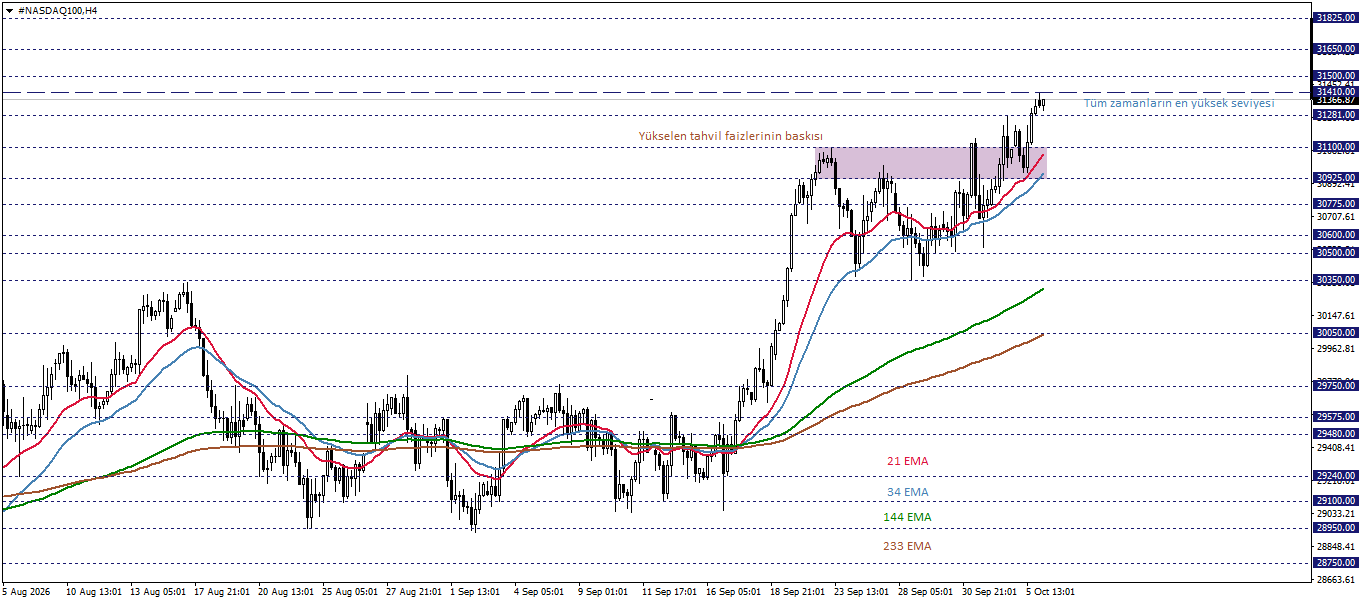Click the 31281.00 price level label
Screen dimensions: 1362x603
1335,115
